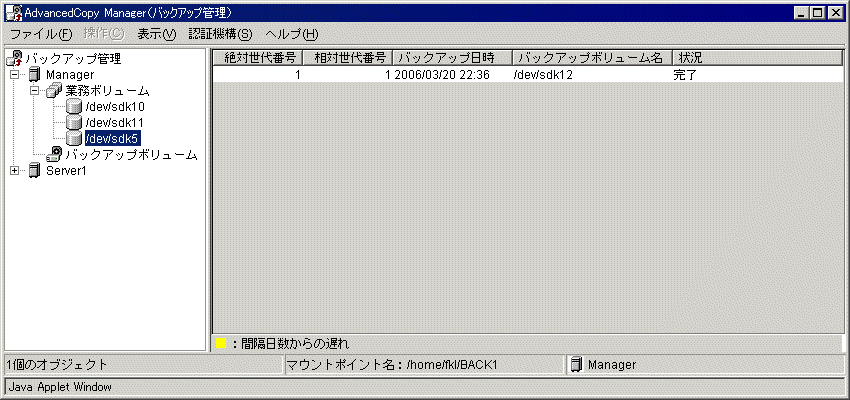Image resolution: width=850 pixels, height=400 pixels.
Task: Expand the Server1 tree node
Action: click(15, 171)
